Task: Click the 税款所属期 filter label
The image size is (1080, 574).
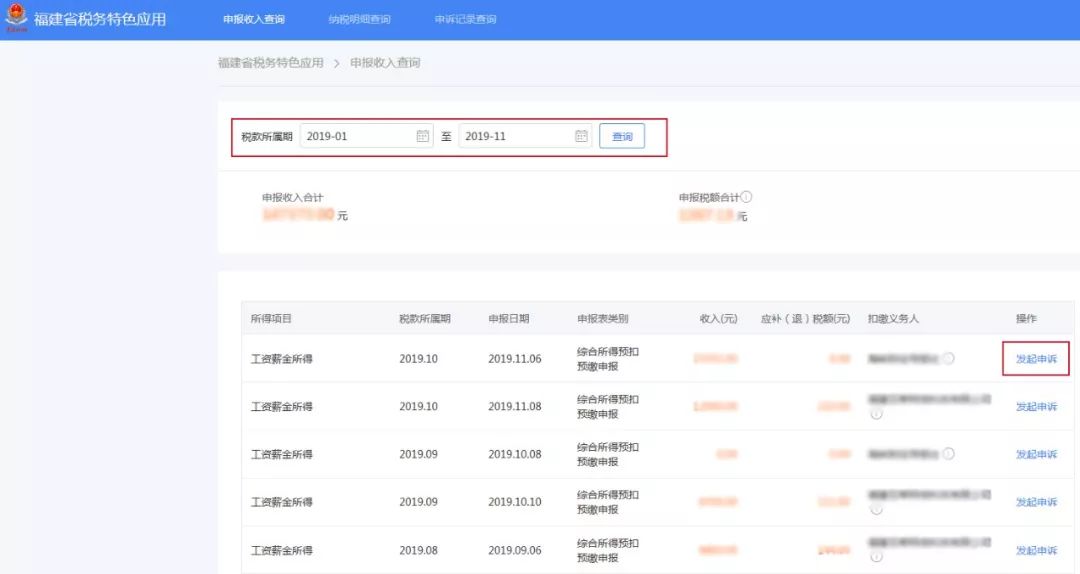Action: (x=267, y=136)
